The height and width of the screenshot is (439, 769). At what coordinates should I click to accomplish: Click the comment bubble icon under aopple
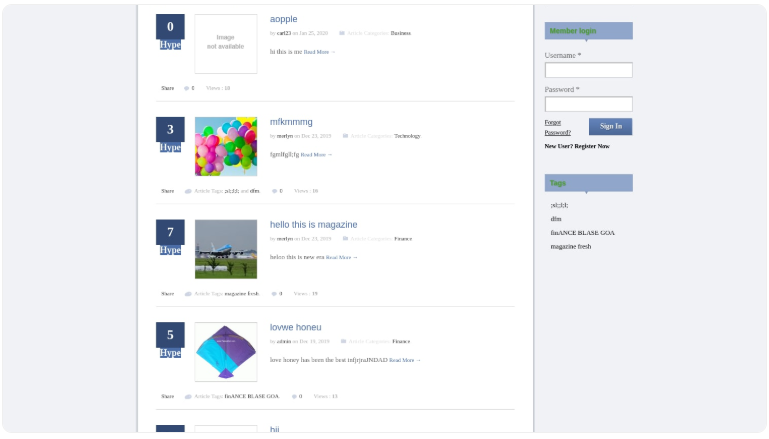pyautogui.click(x=186, y=88)
